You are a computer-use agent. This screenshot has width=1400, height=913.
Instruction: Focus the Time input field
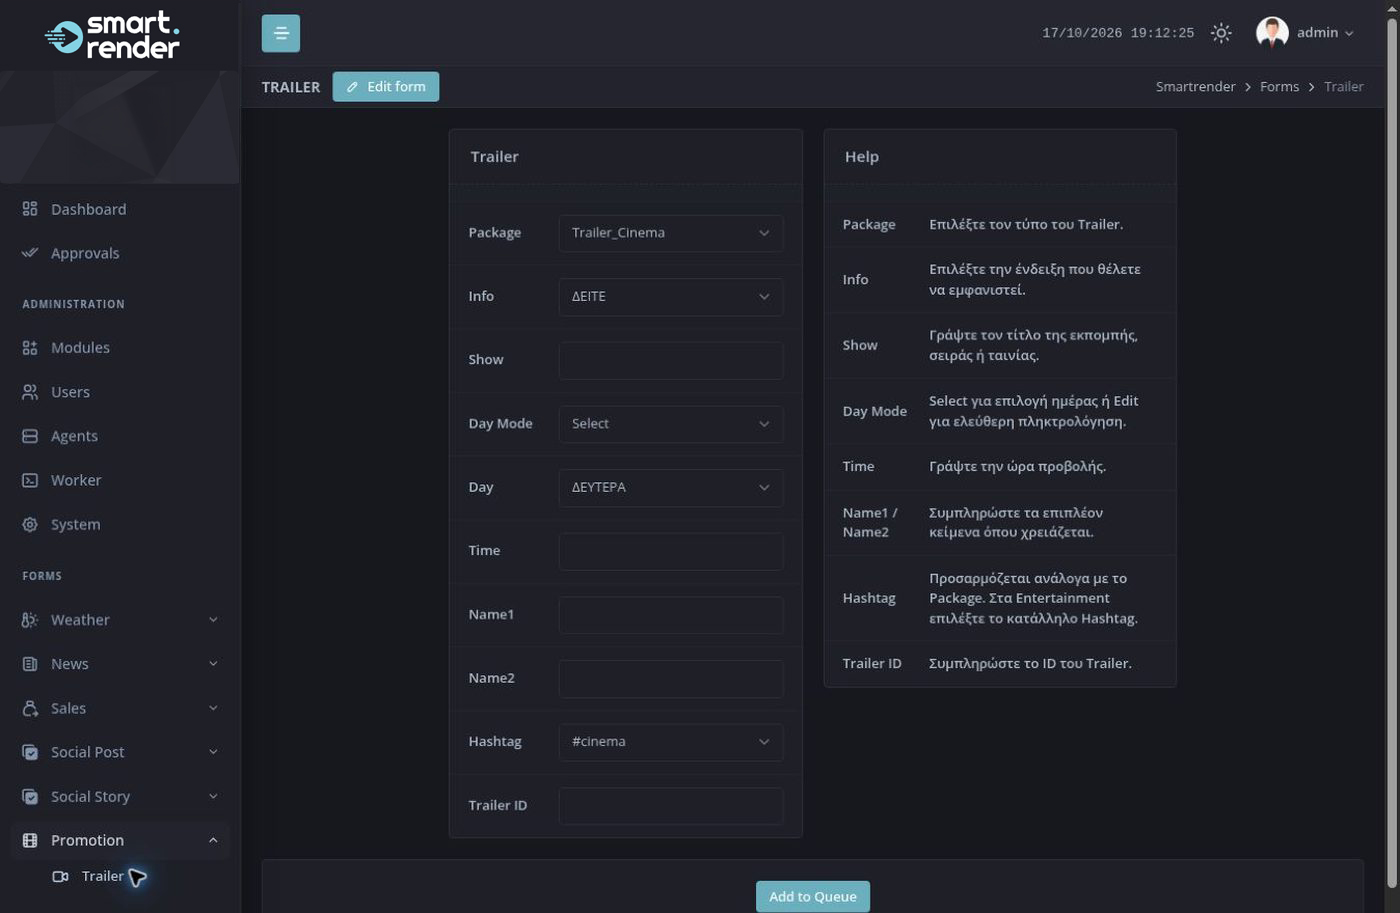(x=671, y=551)
